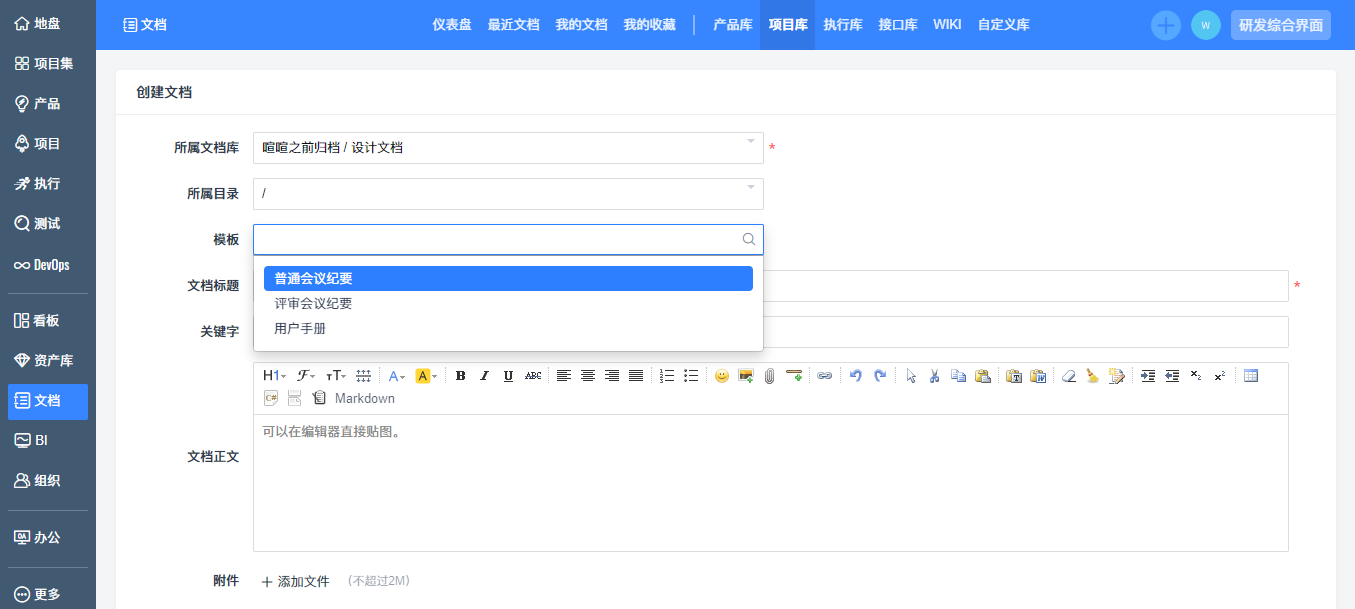
Task: Switch to the 产品库 tab
Action: pyautogui.click(x=732, y=25)
